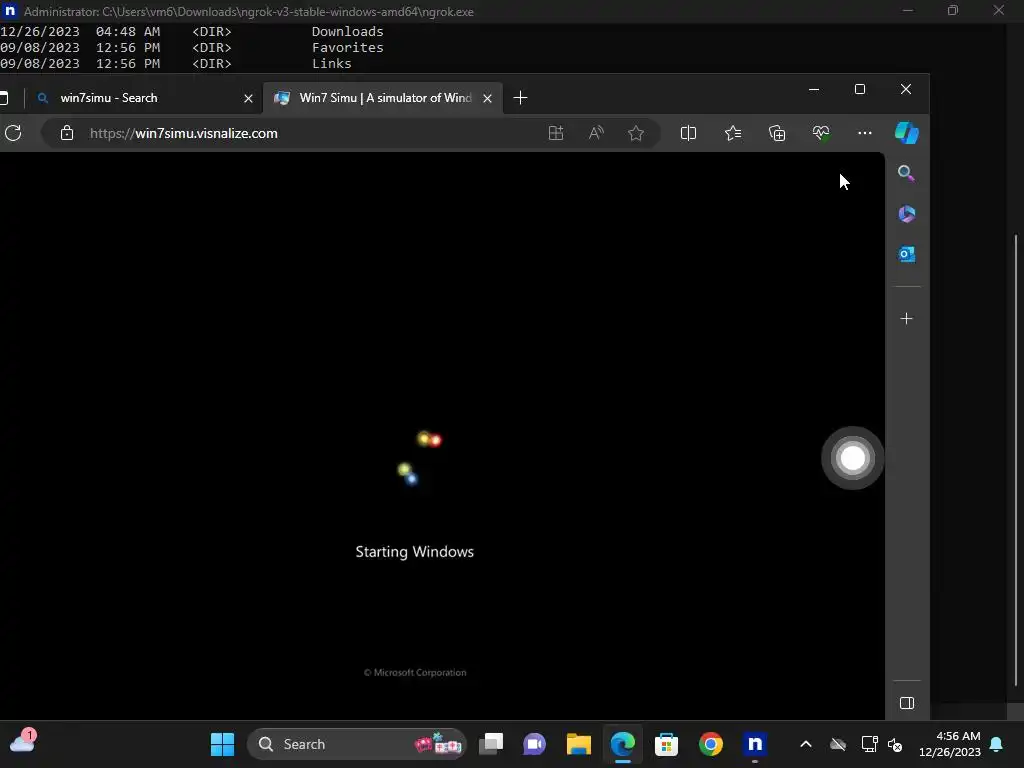
Task: Activate Read aloud in address bar
Action: (596, 133)
